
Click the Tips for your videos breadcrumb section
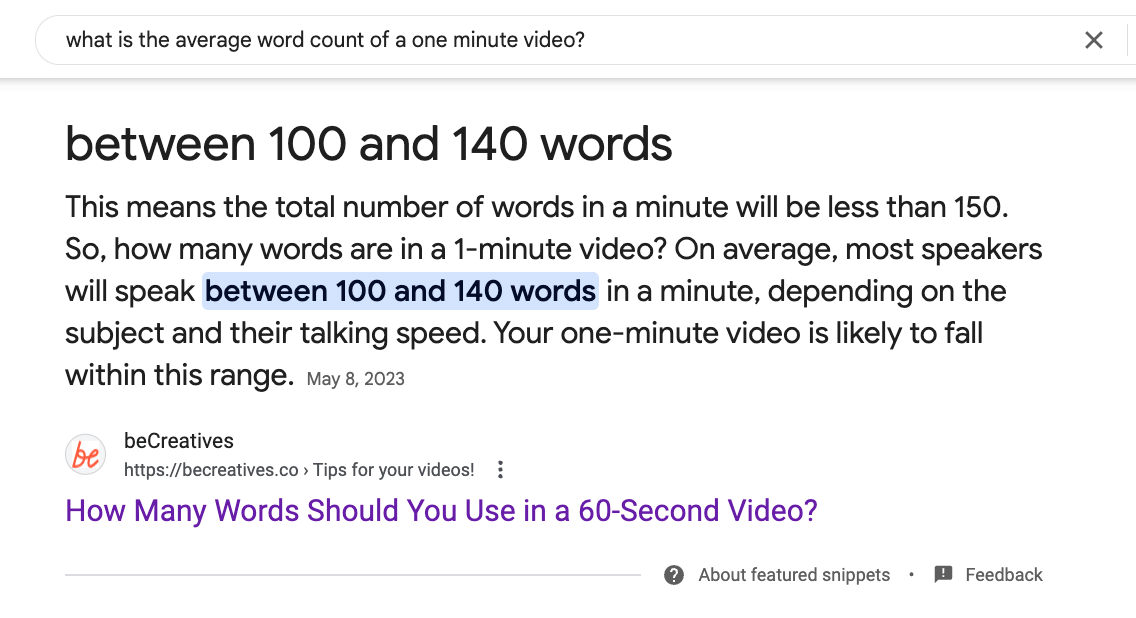tap(393, 469)
